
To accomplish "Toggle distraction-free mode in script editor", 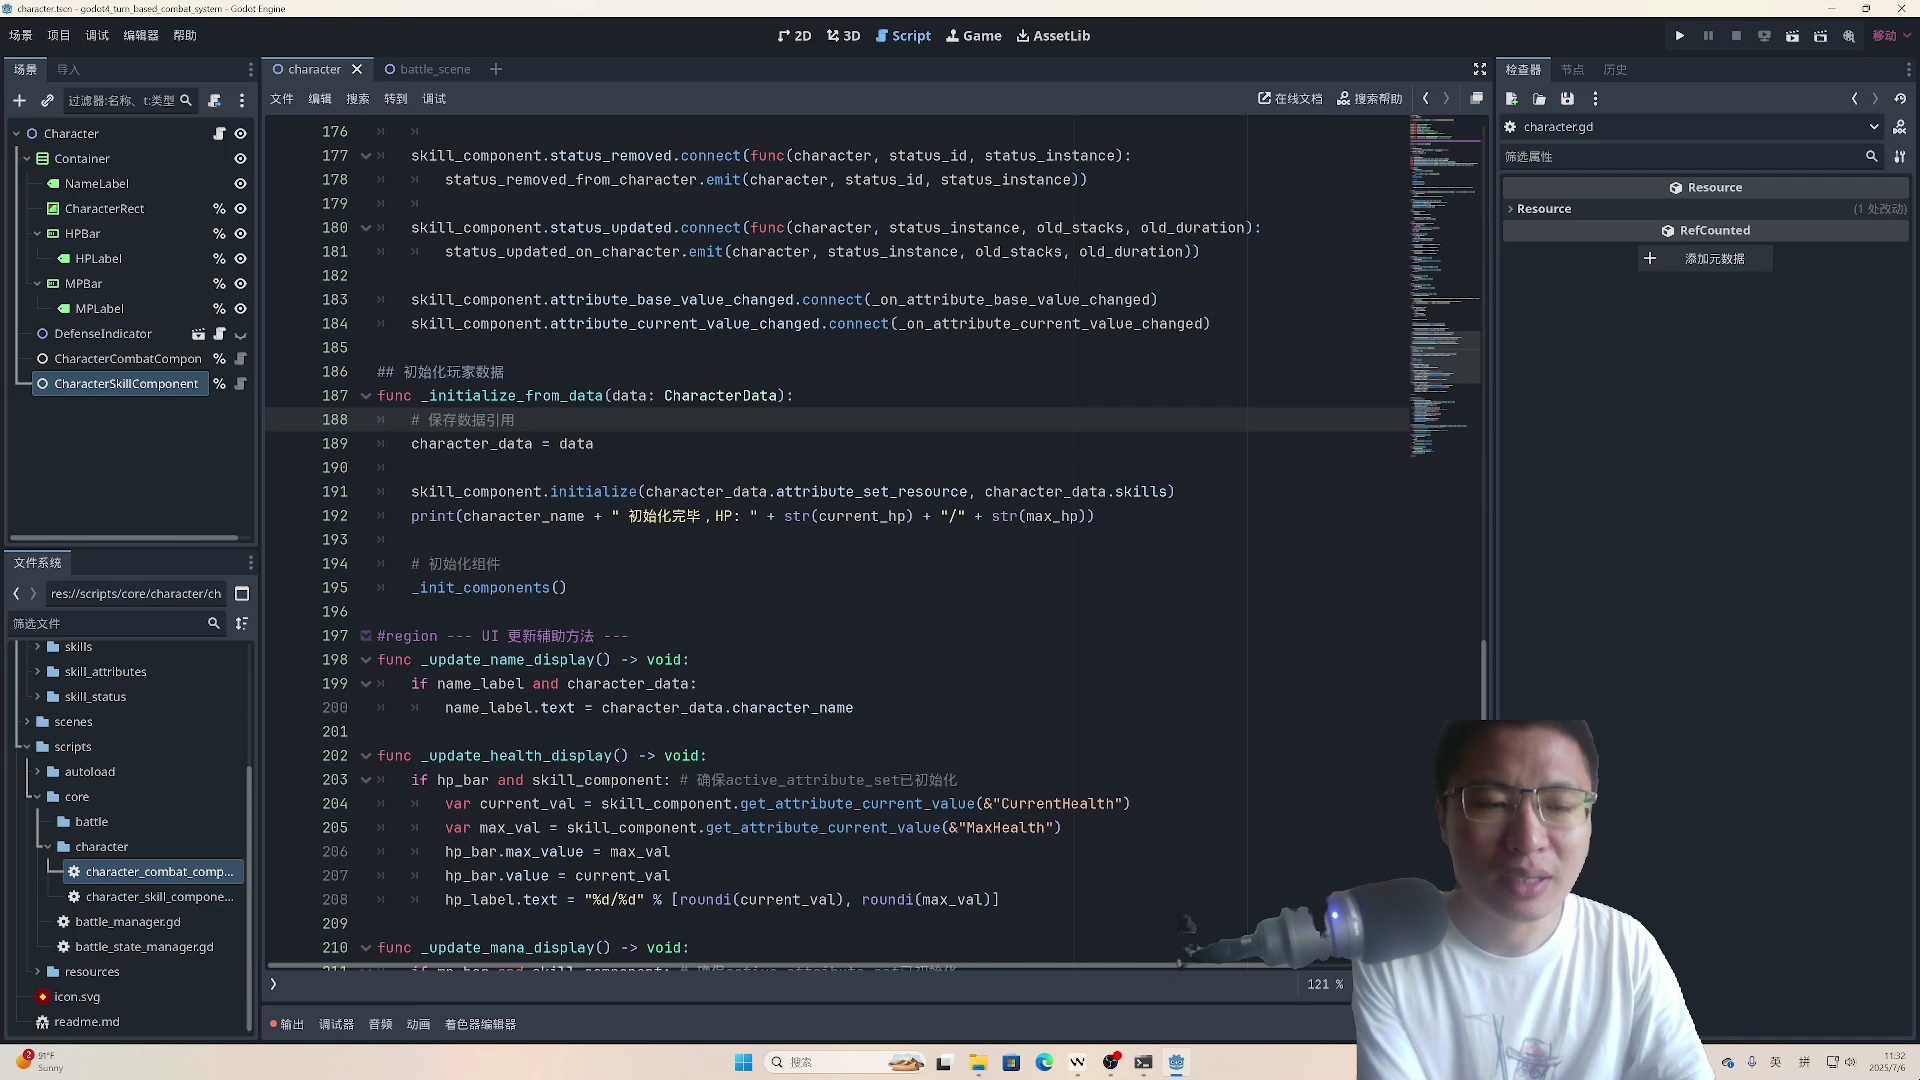I will pyautogui.click(x=1480, y=70).
